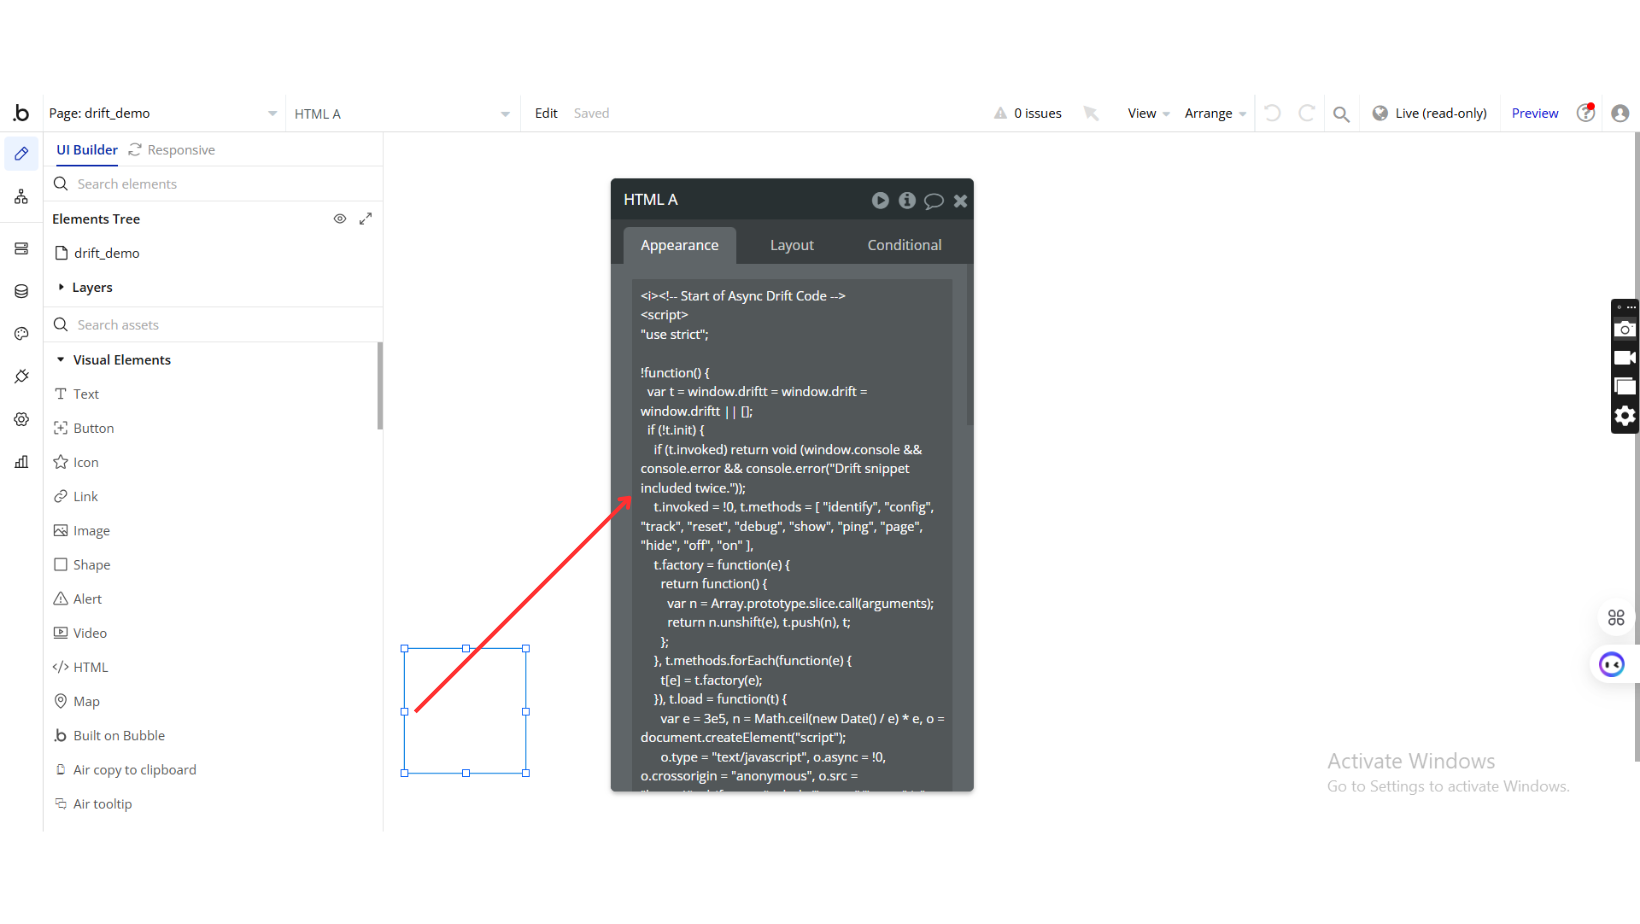Viewport: 1640px width, 924px height.
Task: Click the gallery icon on right edge widget
Action: click(x=1625, y=386)
